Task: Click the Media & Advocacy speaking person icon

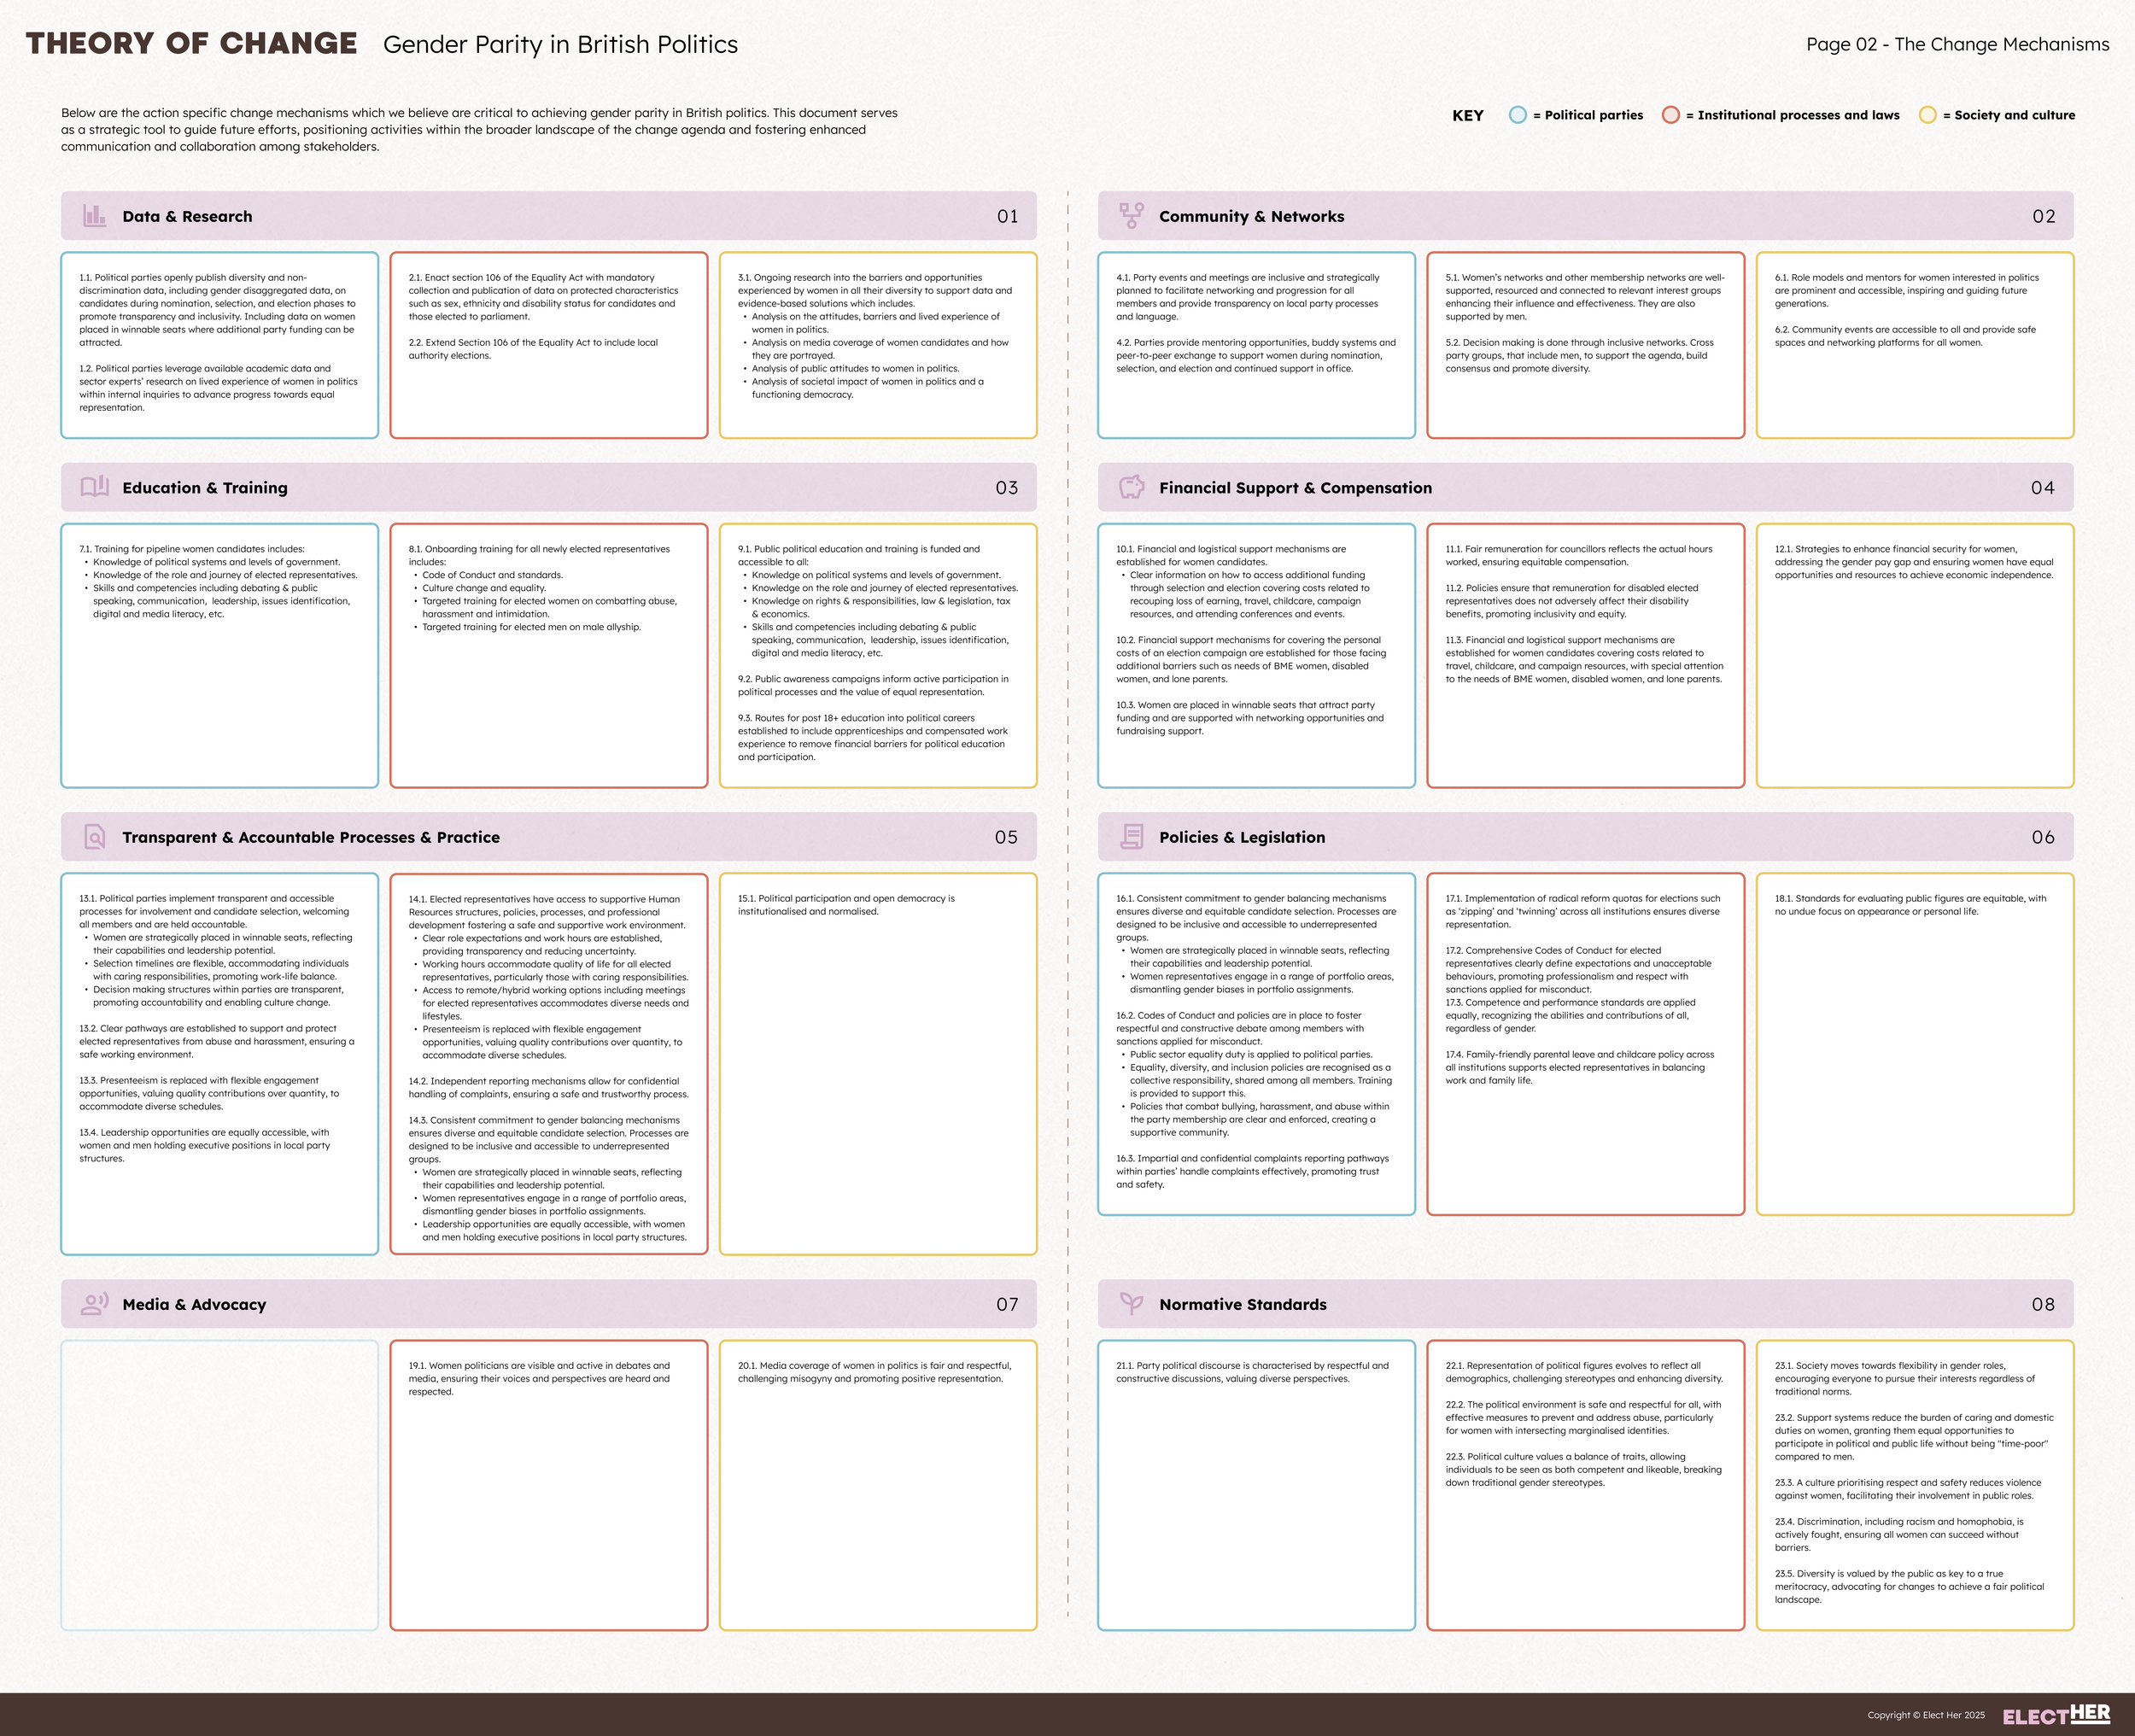Action: click(x=94, y=1304)
